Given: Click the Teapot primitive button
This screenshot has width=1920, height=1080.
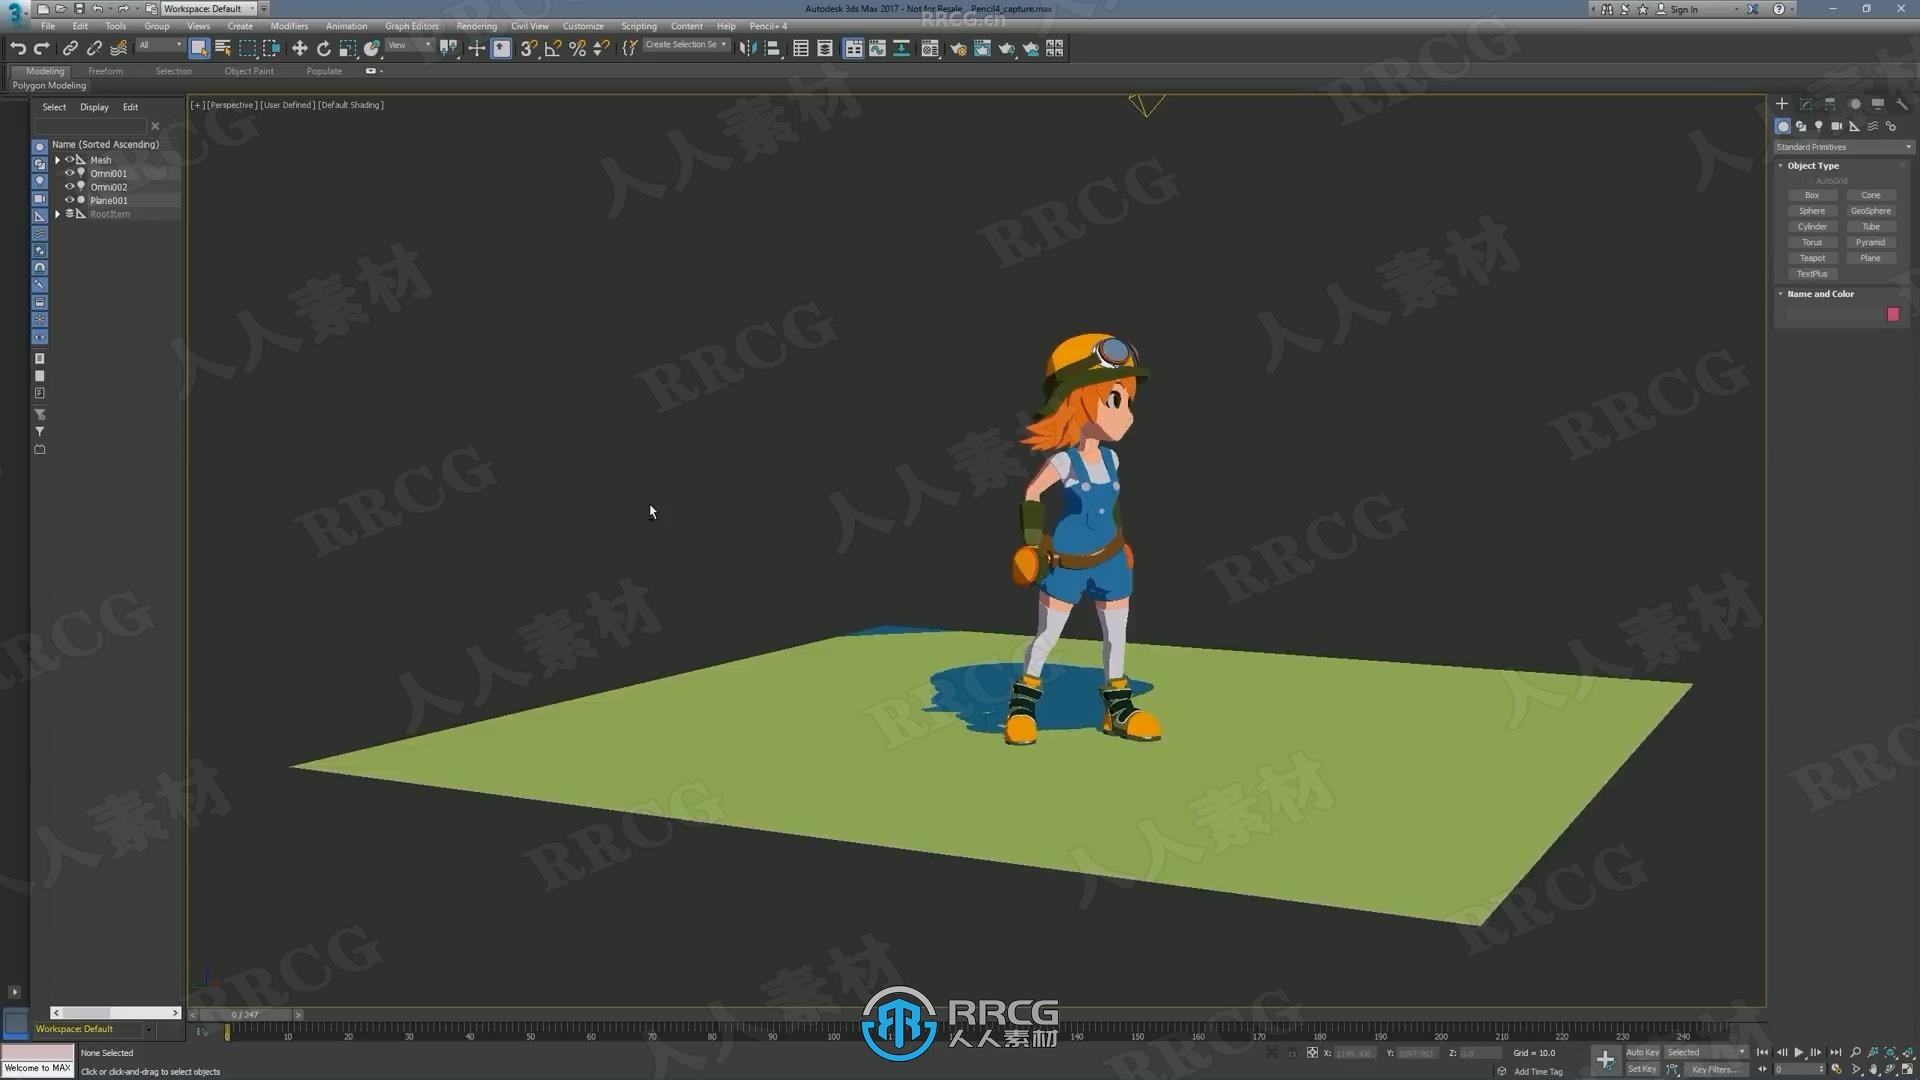Looking at the screenshot, I should (1812, 258).
